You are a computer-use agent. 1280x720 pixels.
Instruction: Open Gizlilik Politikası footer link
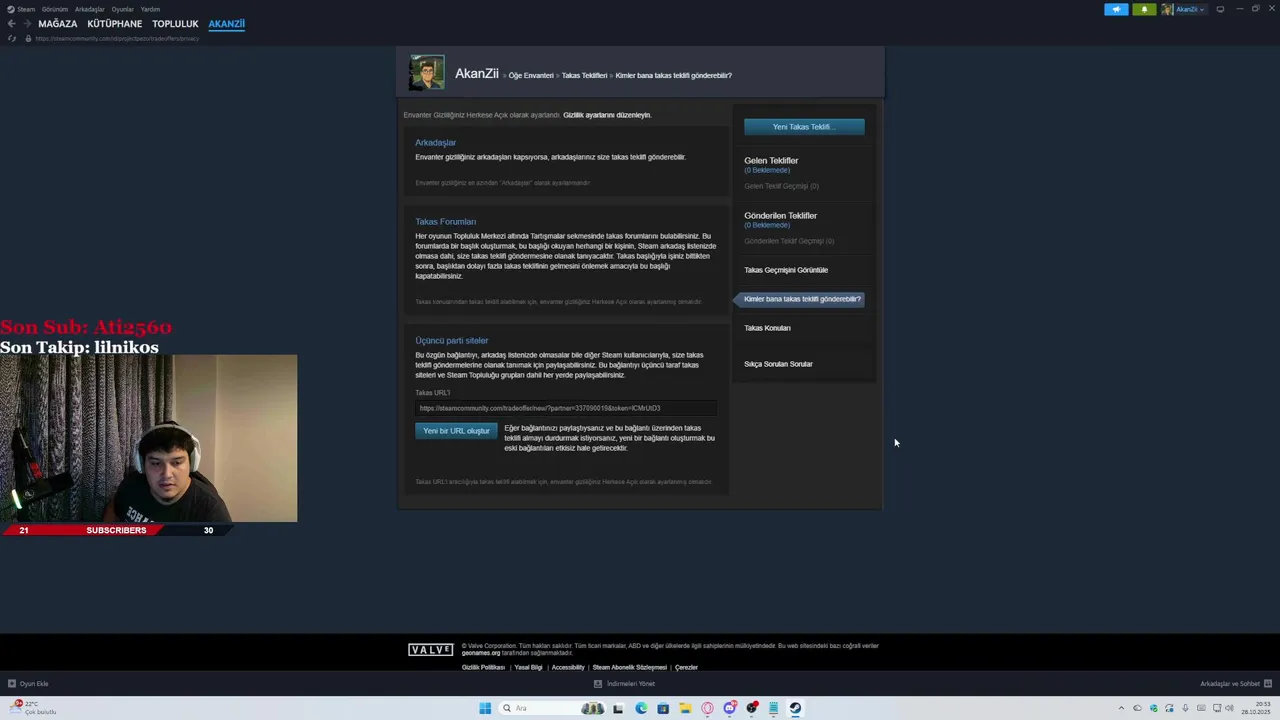click(483, 667)
